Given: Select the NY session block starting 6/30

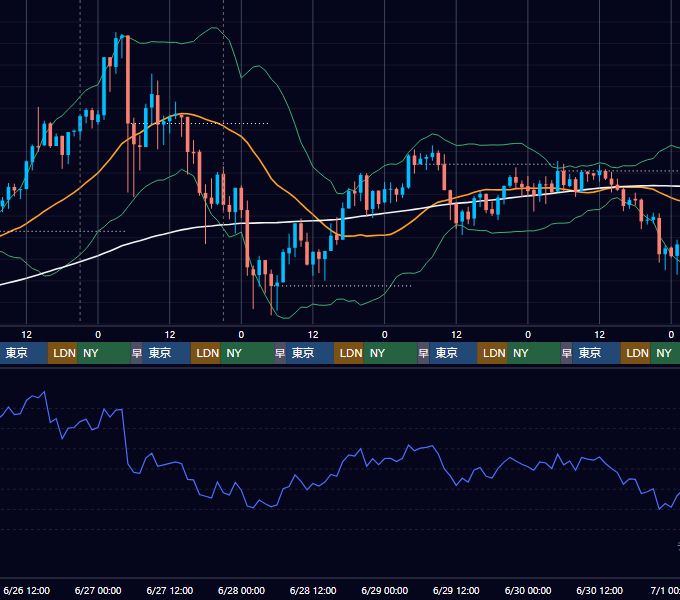Looking at the screenshot, I should pos(665,353).
